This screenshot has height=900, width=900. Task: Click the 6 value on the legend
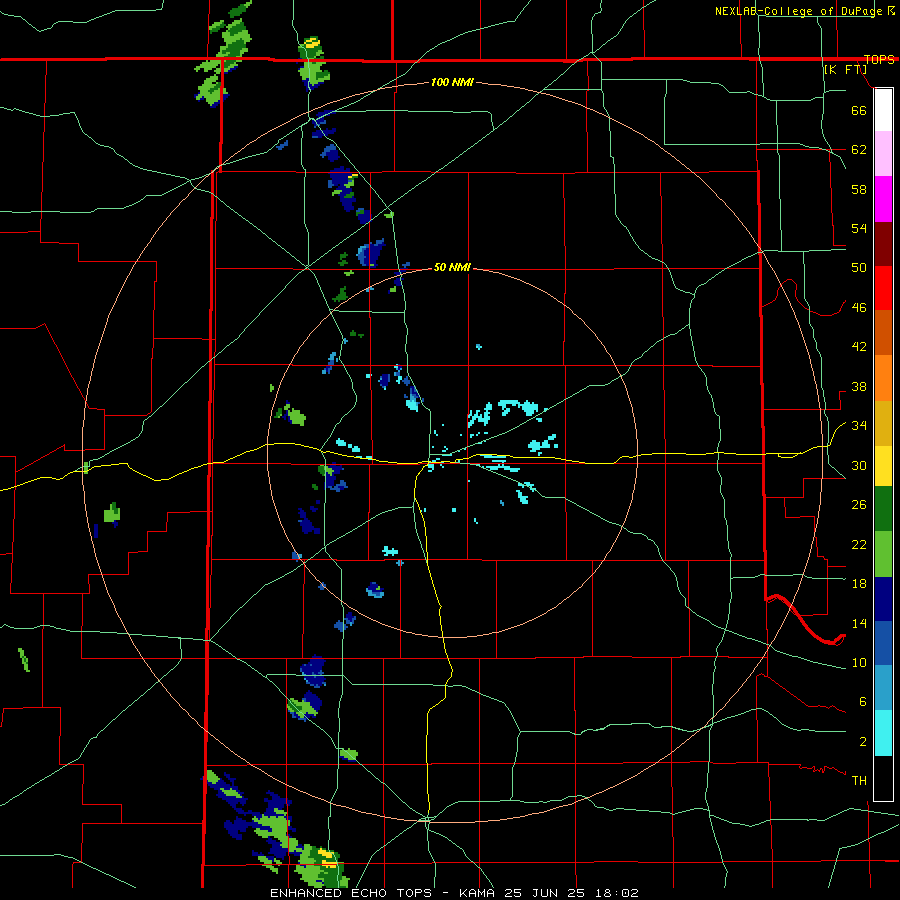[x=863, y=701]
